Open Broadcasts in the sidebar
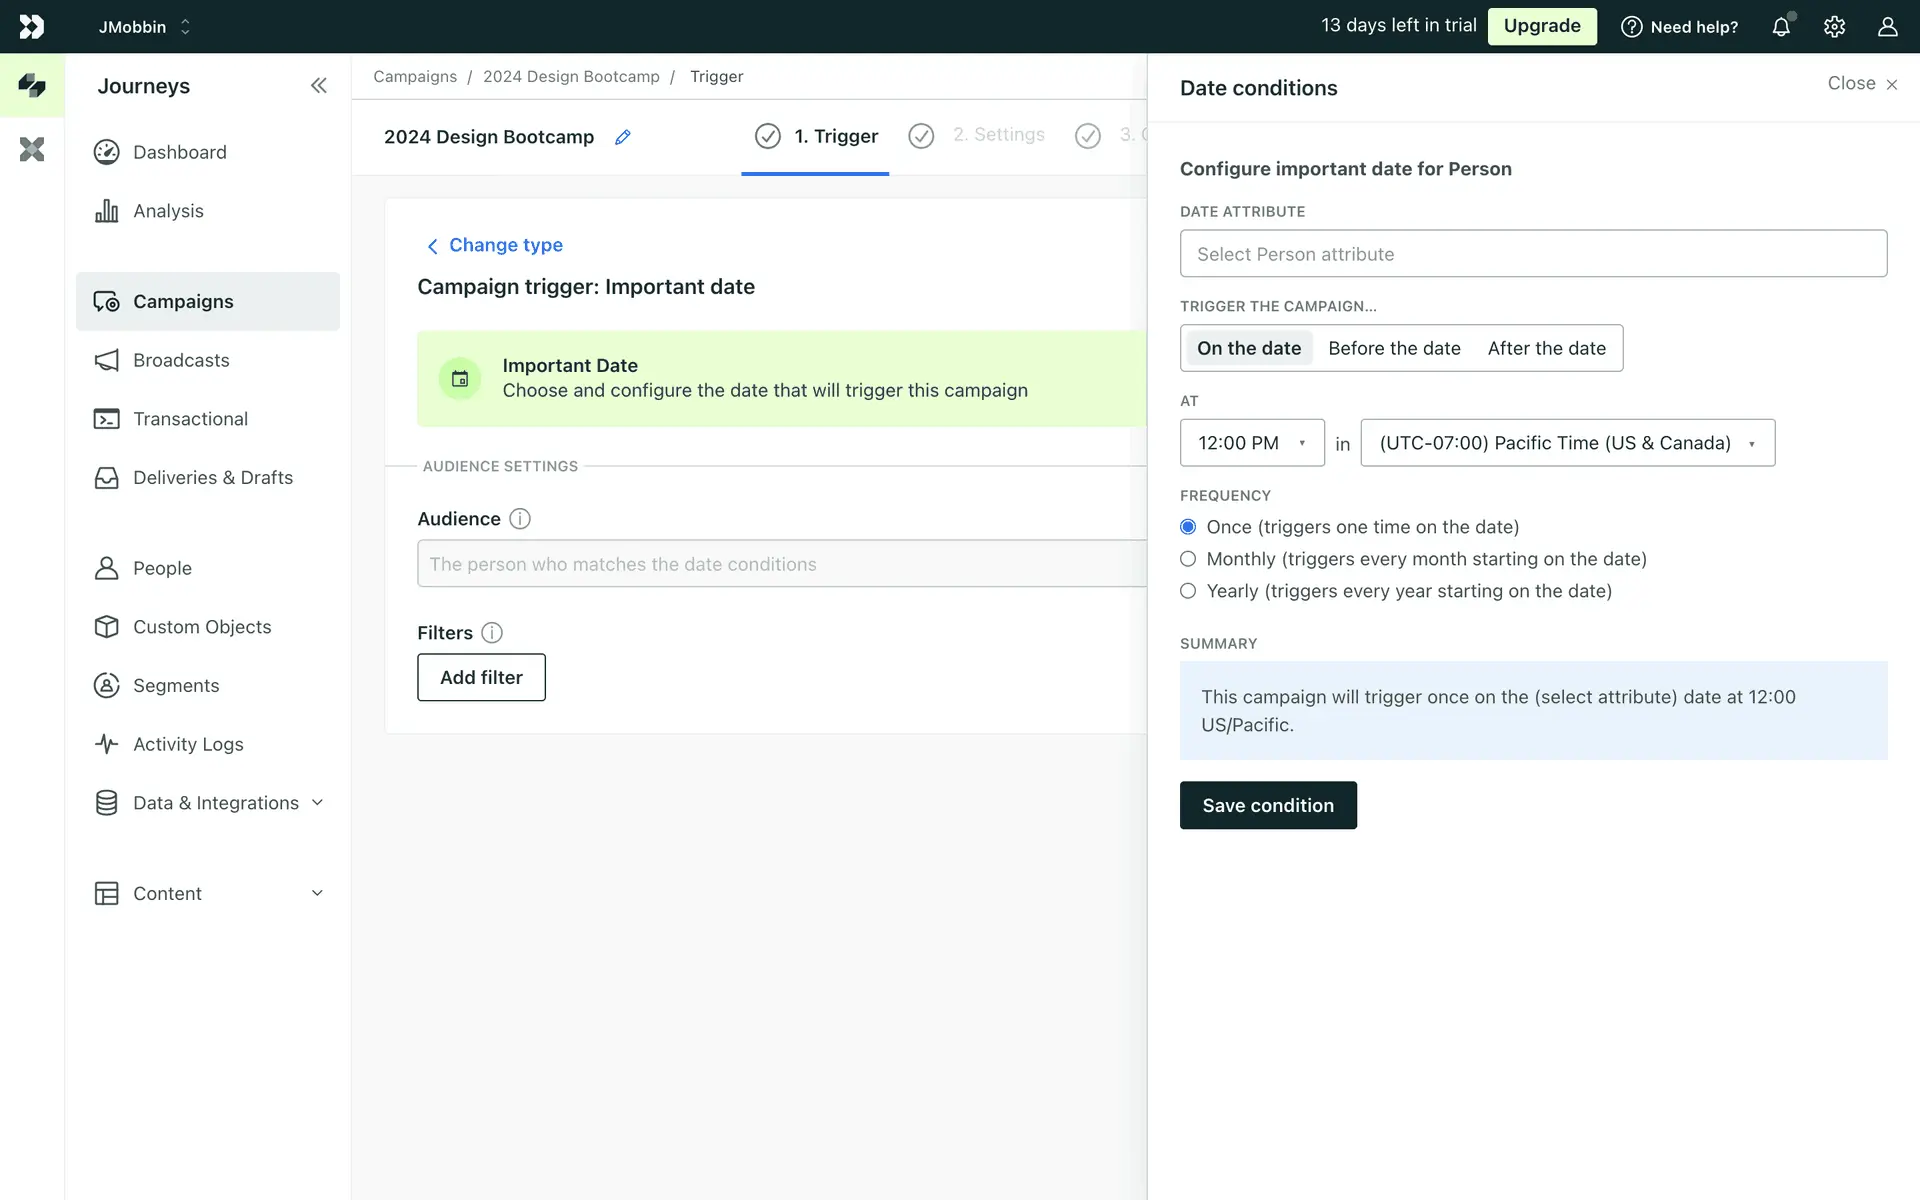Screen dimensions: 1920x1200 point(181,360)
